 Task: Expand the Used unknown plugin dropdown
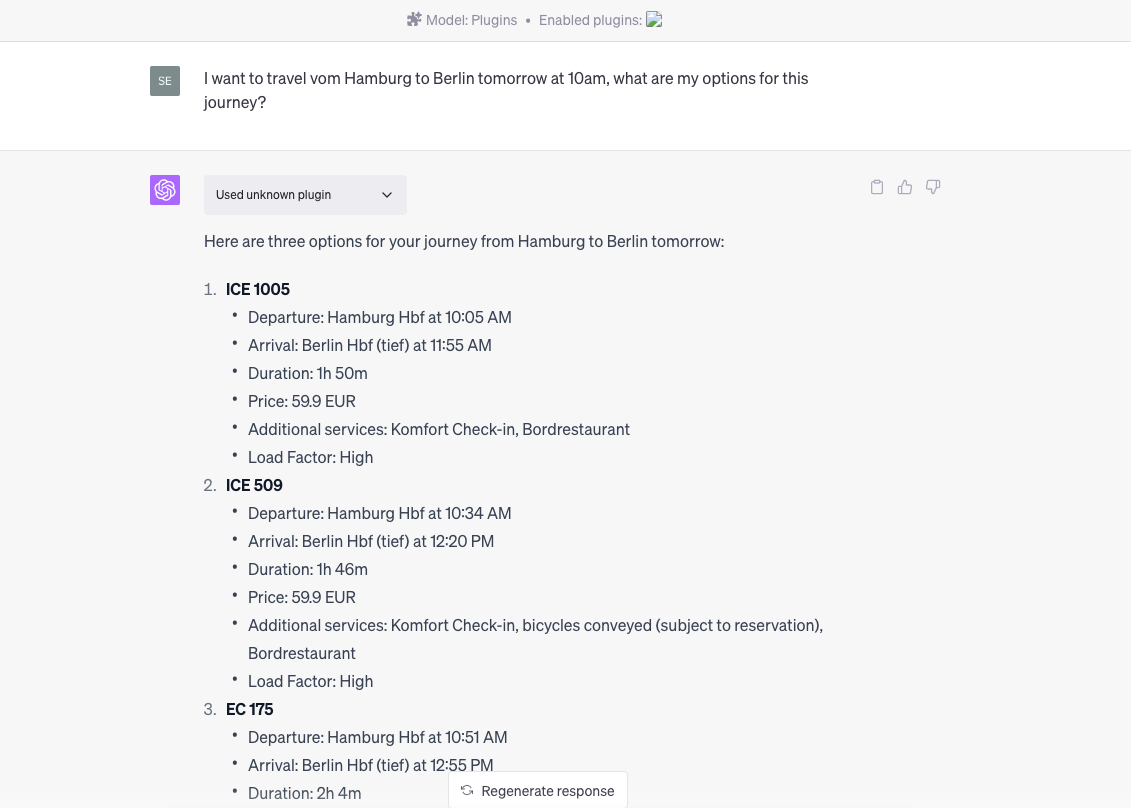pos(305,195)
